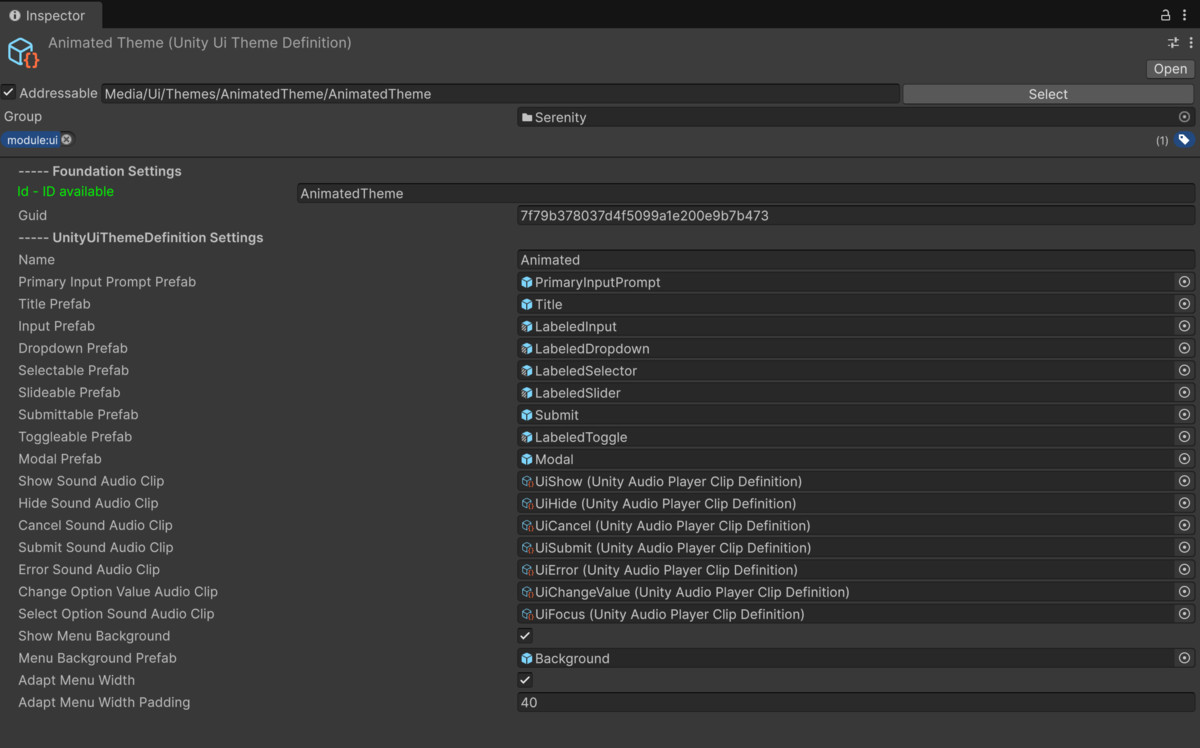The width and height of the screenshot is (1200, 748).
Task: Click the Animated Theme asset cube icon
Action: pos(23,53)
